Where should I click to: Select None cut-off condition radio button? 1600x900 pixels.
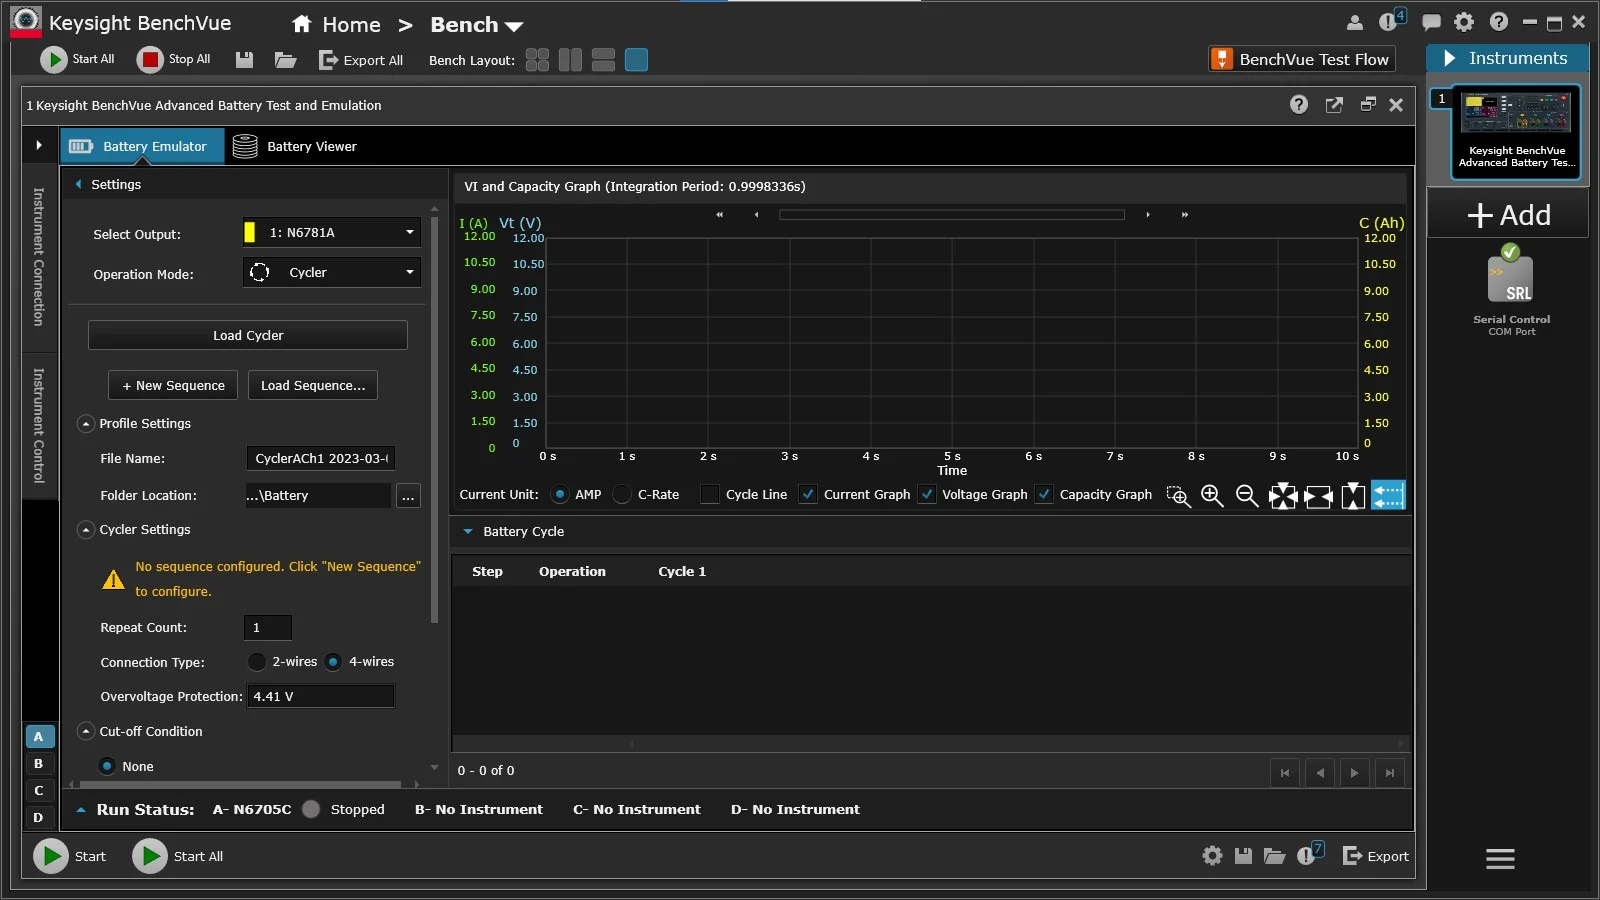point(107,766)
